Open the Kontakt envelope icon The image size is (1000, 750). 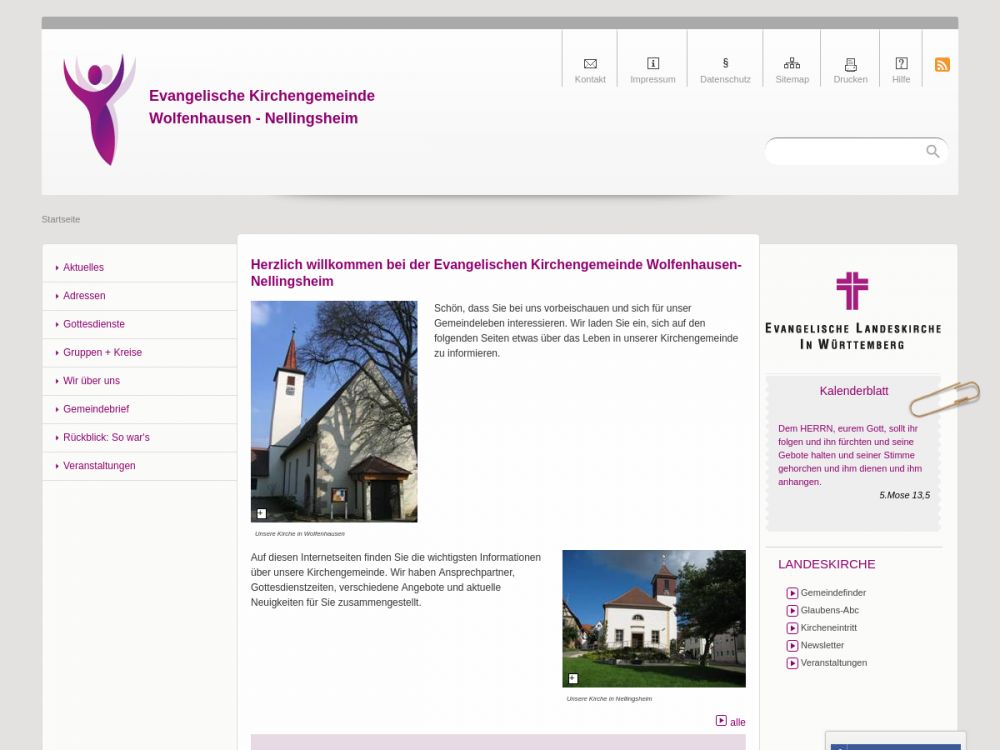tap(590, 64)
